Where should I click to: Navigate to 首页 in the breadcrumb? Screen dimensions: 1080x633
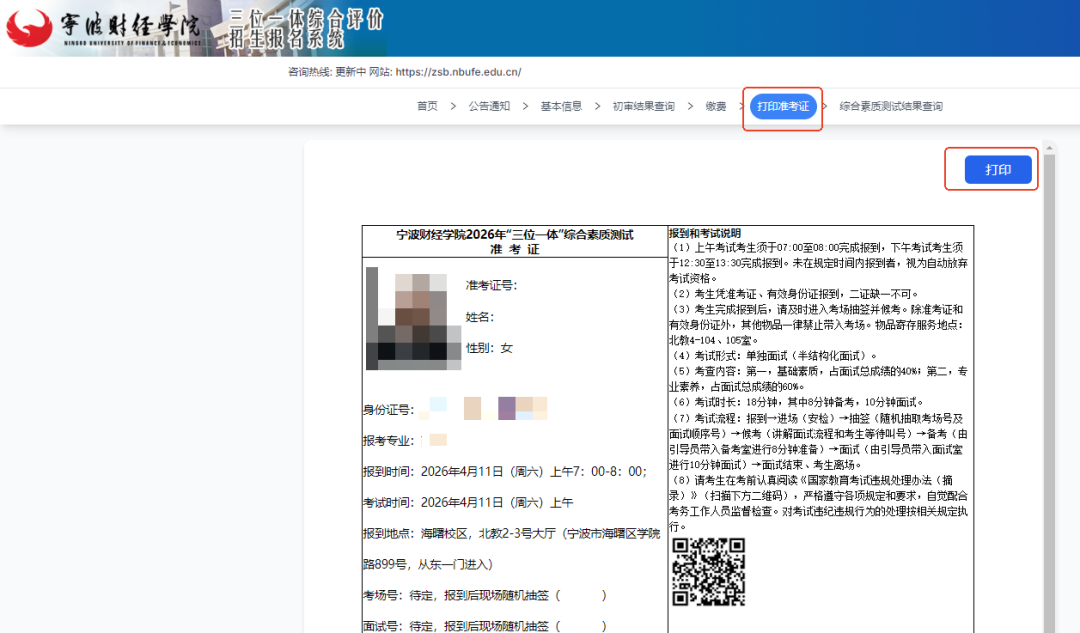click(427, 106)
